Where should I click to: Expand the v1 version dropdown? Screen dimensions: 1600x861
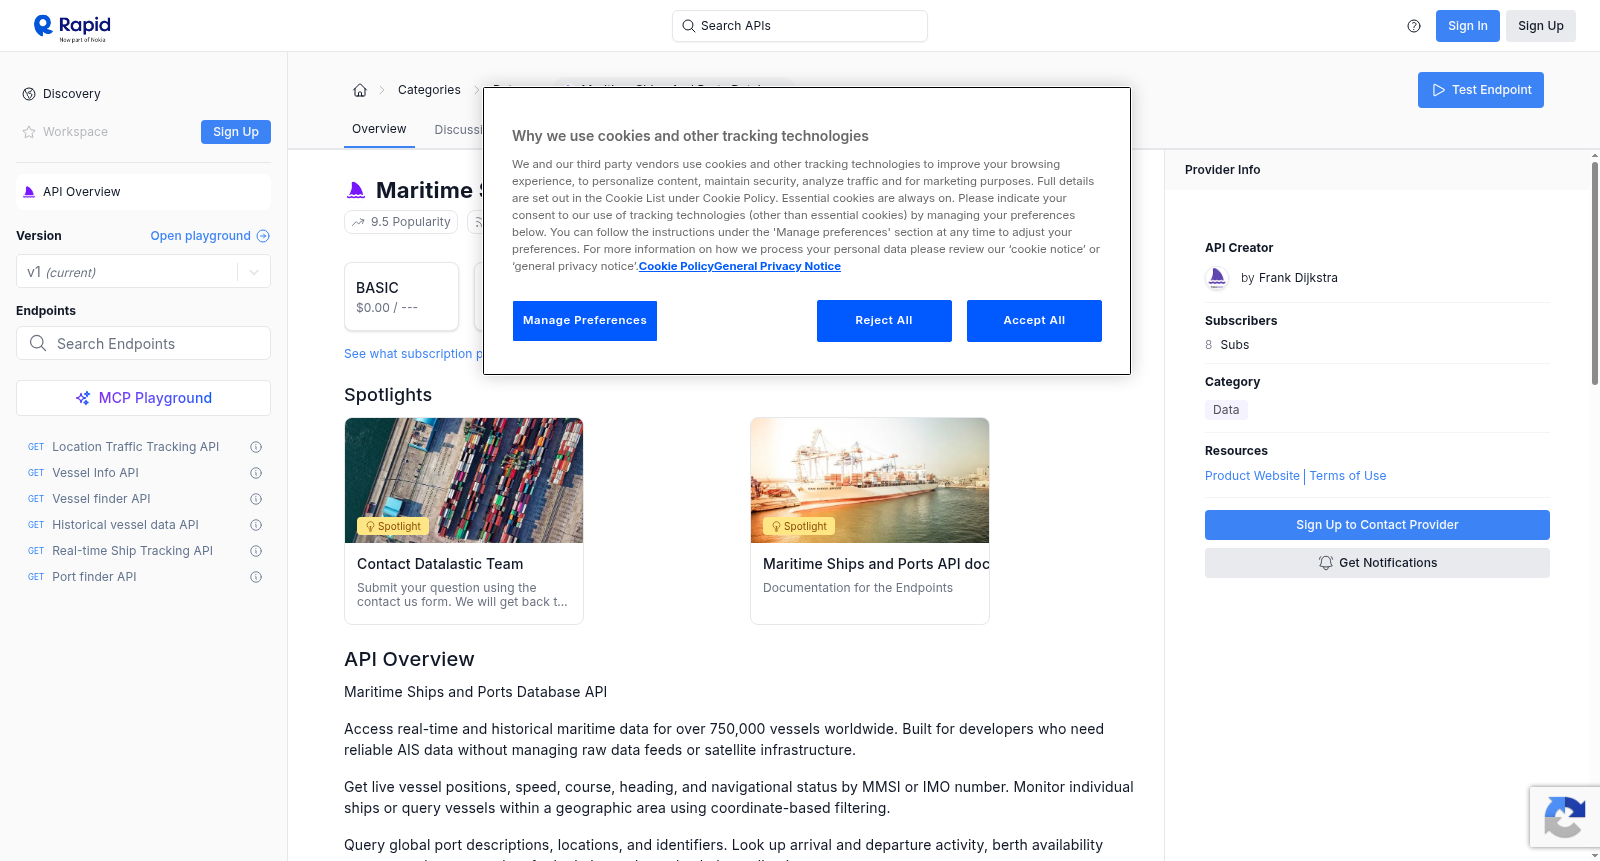pyautogui.click(x=254, y=272)
